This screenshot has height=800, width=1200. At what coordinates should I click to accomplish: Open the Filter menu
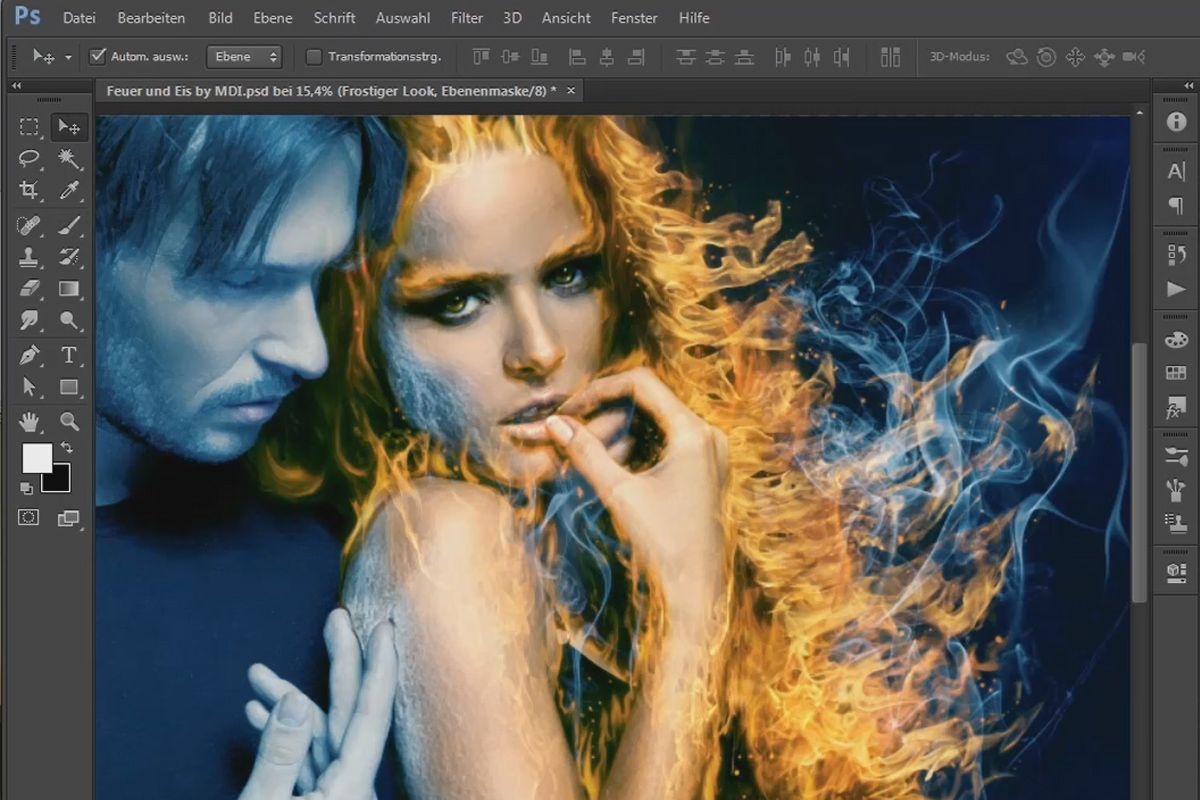point(467,18)
